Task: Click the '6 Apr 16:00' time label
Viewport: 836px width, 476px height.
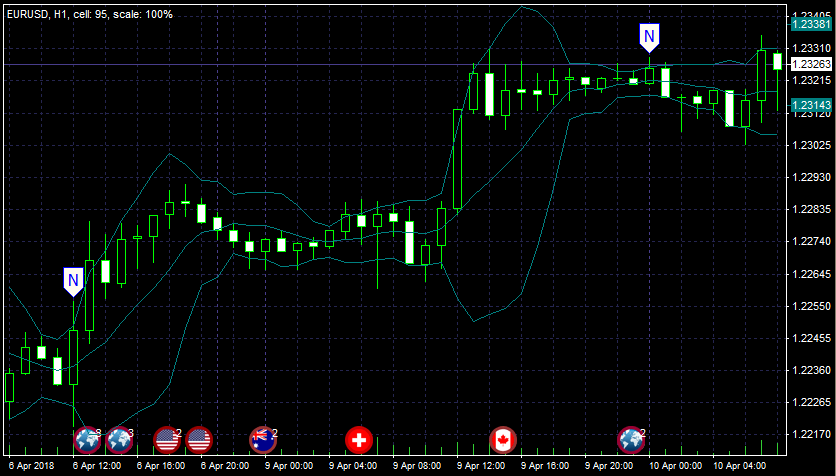Action: (161, 466)
